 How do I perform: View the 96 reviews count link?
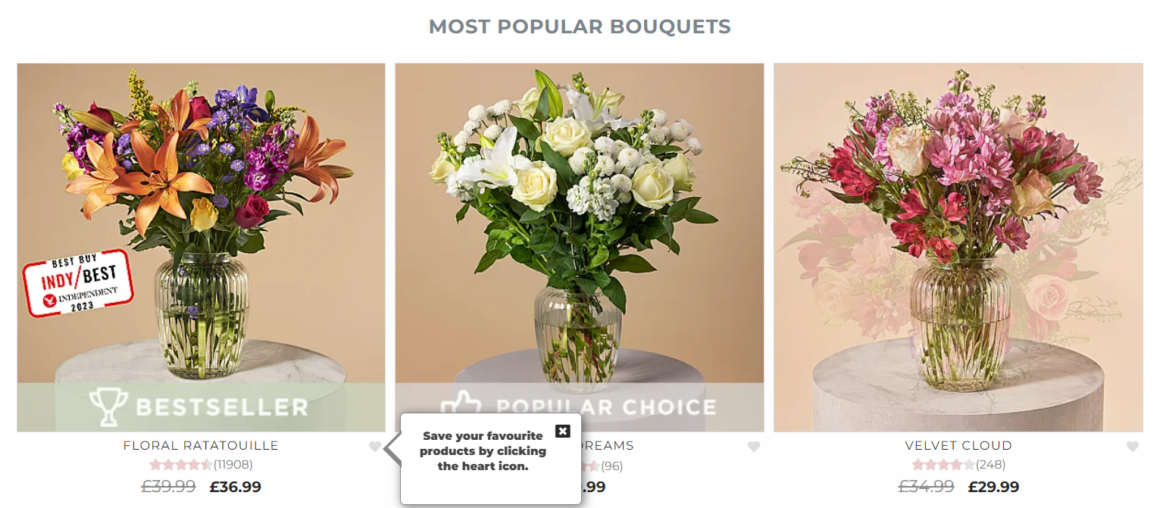click(x=611, y=467)
